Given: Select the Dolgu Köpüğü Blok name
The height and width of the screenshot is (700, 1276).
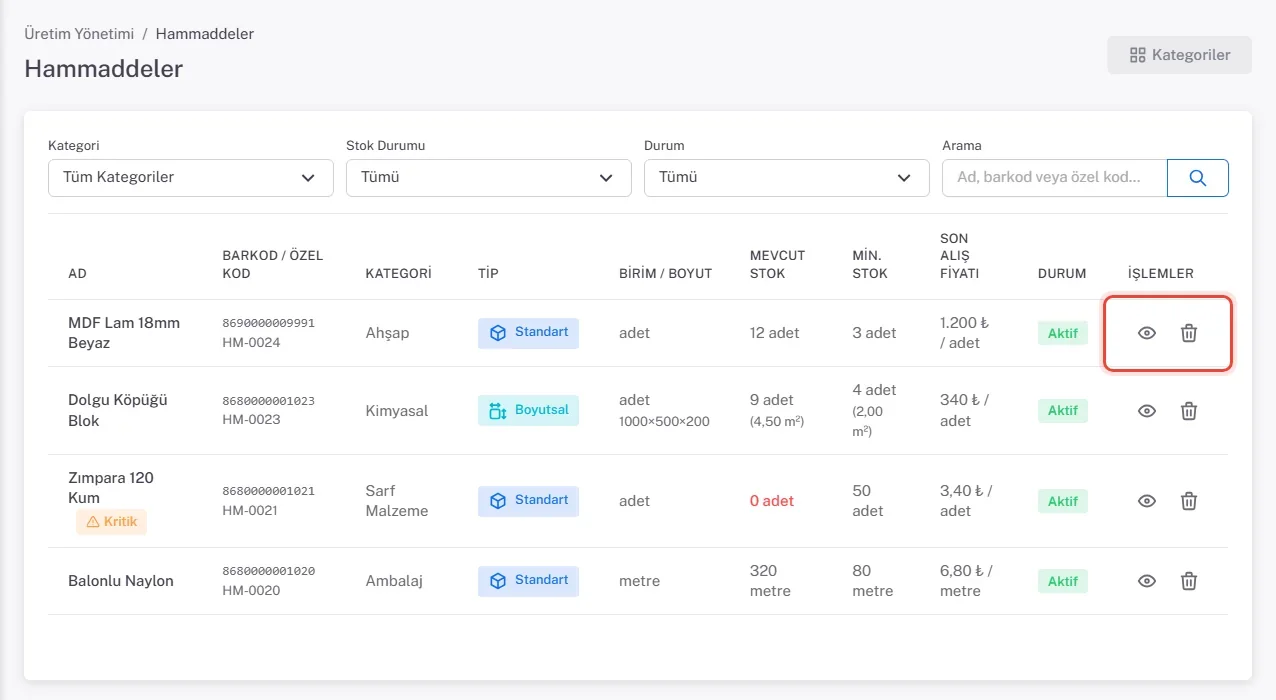Looking at the screenshot, I should [118, 411].
